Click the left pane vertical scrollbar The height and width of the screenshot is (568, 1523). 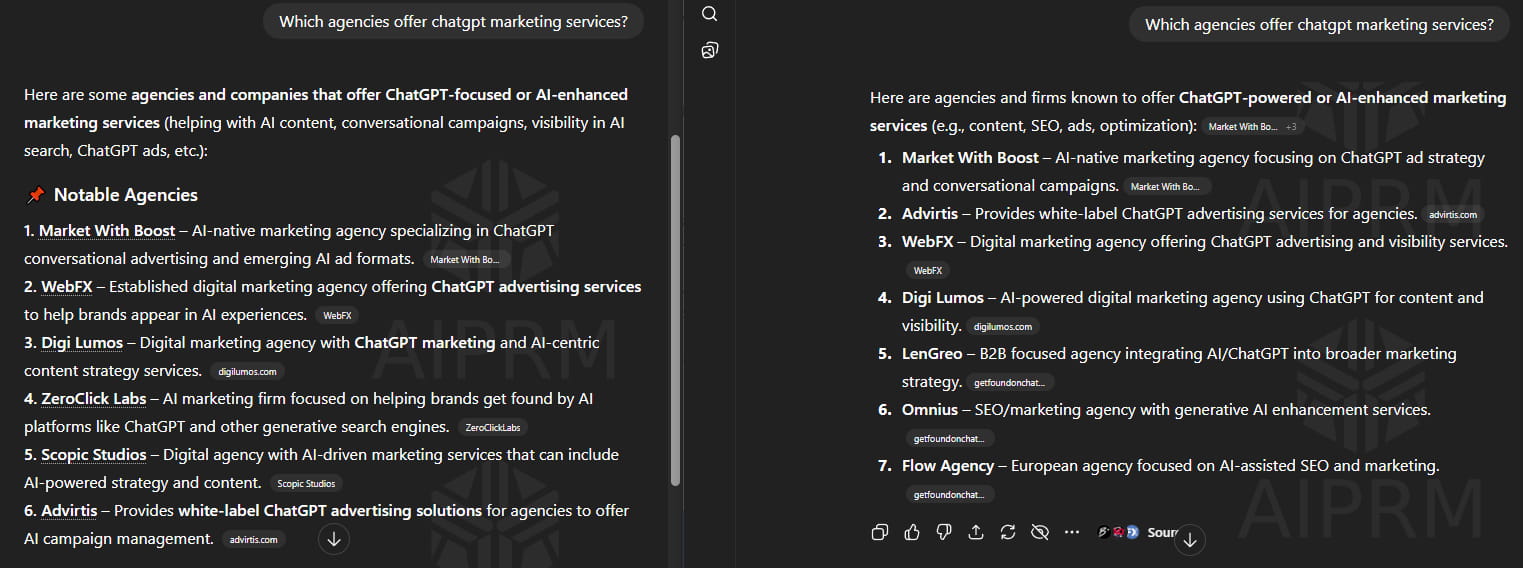[675, 310]
